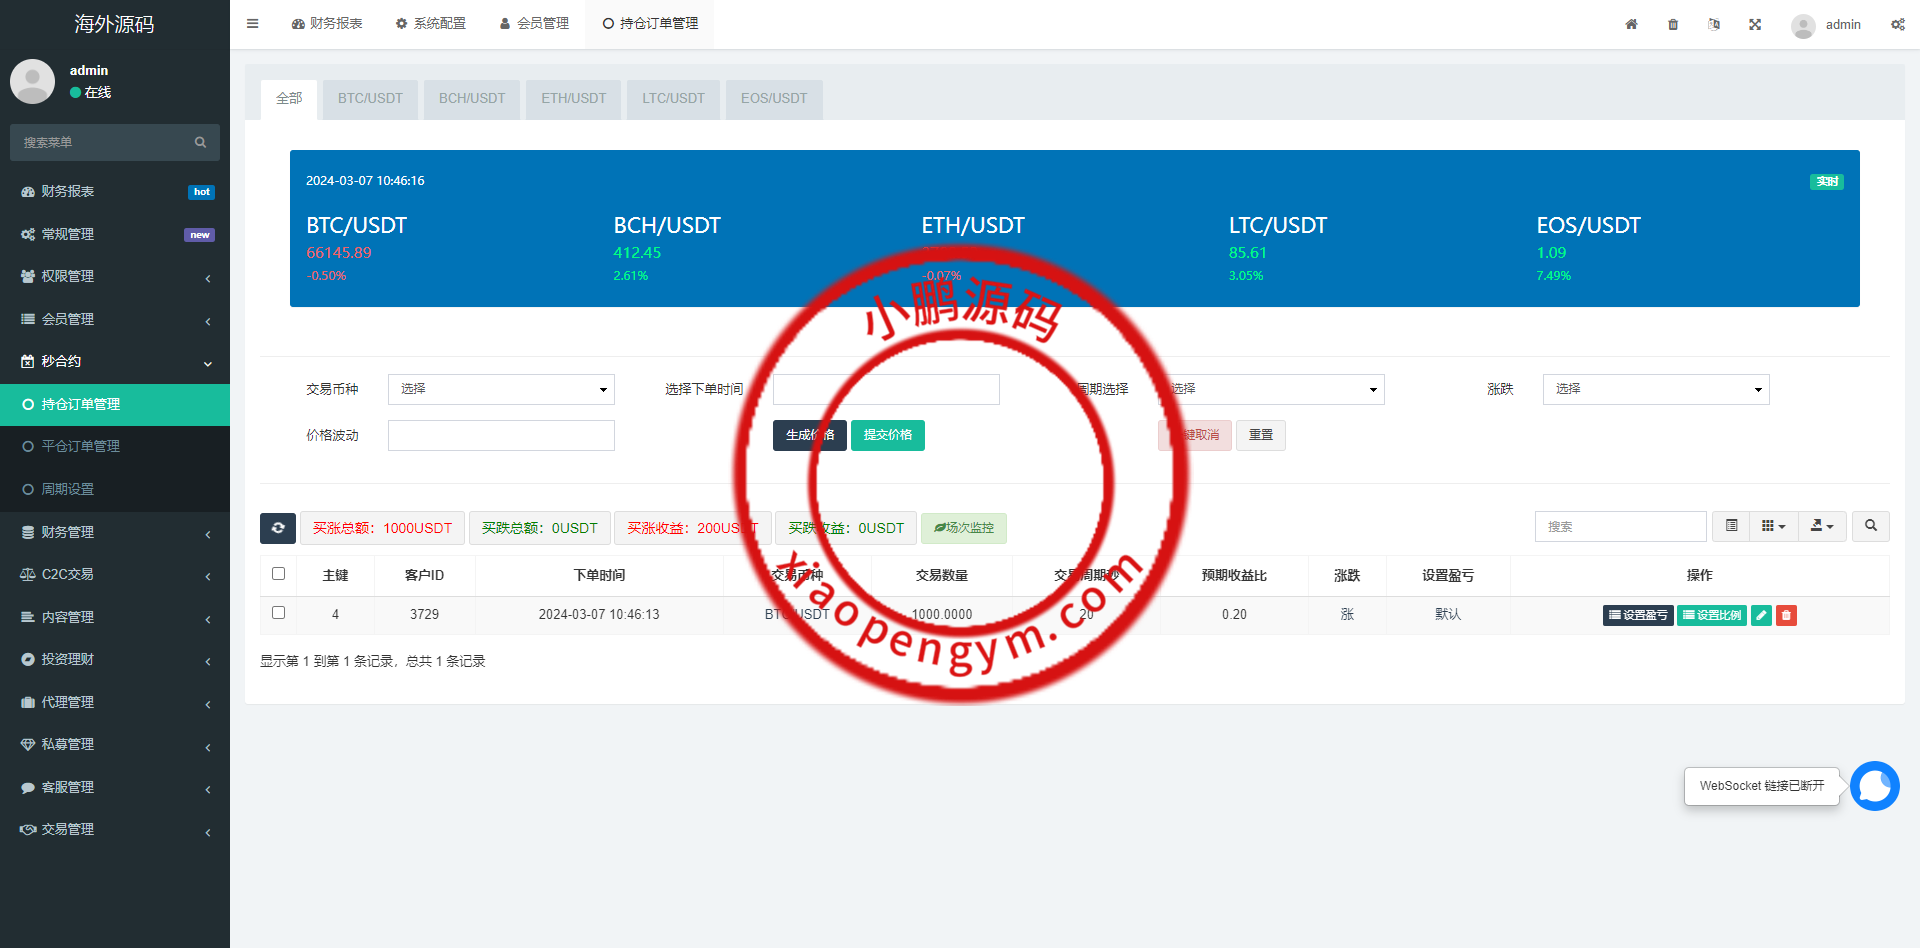The image size is (1920, 948).
Task: Check the checkbox for order row 4
Action: pos(279,613)
